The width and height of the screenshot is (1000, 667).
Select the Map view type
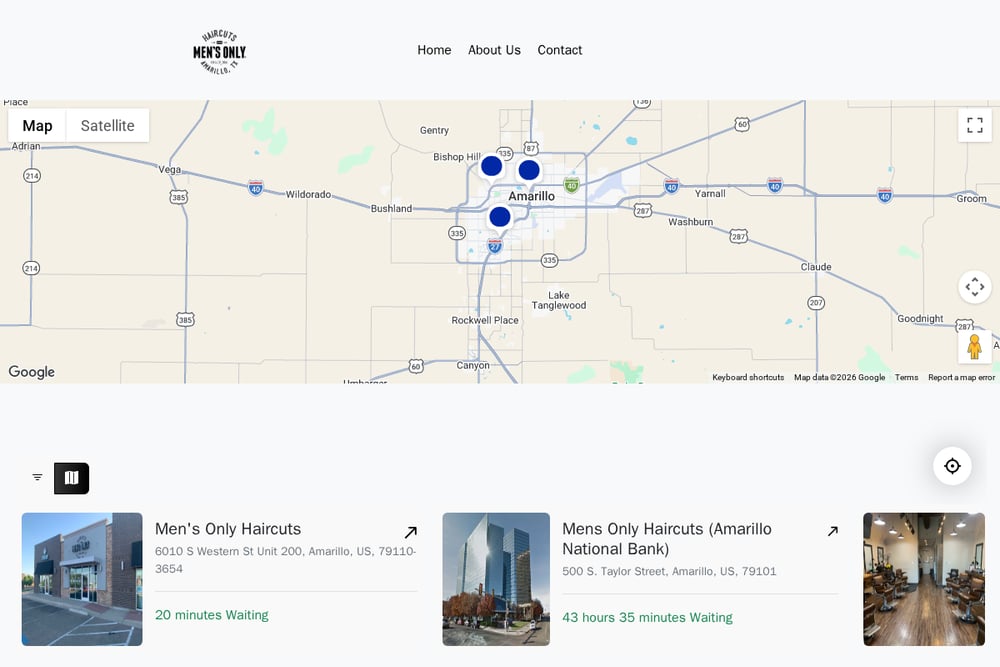click(37, 126)
